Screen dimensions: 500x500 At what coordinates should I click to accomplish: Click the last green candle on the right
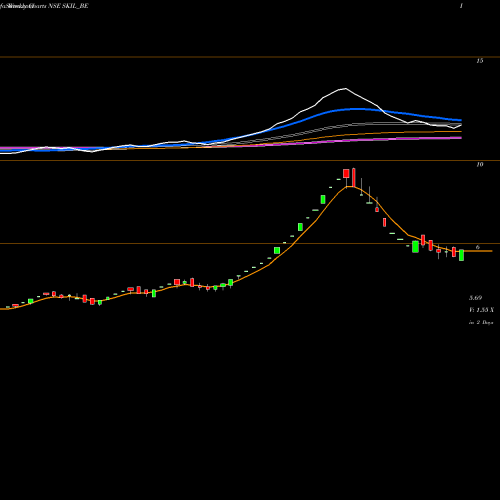[x=461, y=255]
